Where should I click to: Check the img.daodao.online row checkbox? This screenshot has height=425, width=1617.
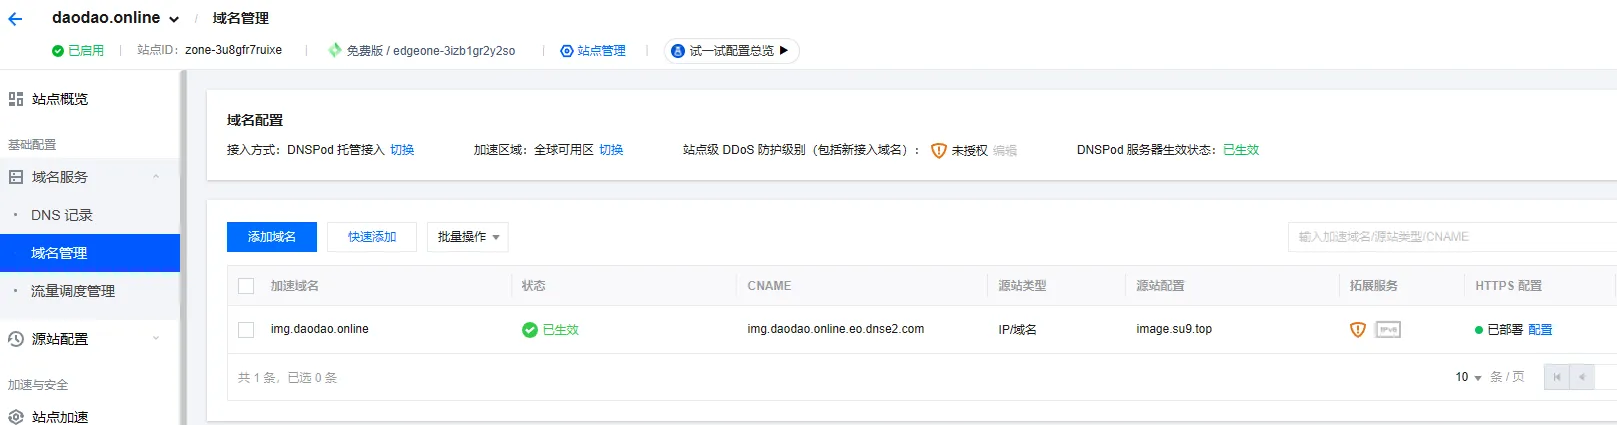(246, 330)
